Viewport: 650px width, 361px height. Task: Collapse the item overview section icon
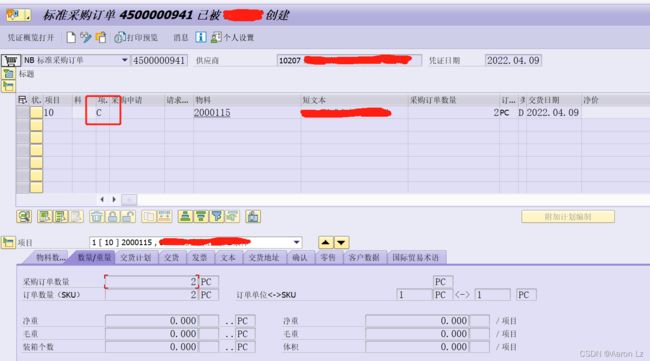click(8, 87)
